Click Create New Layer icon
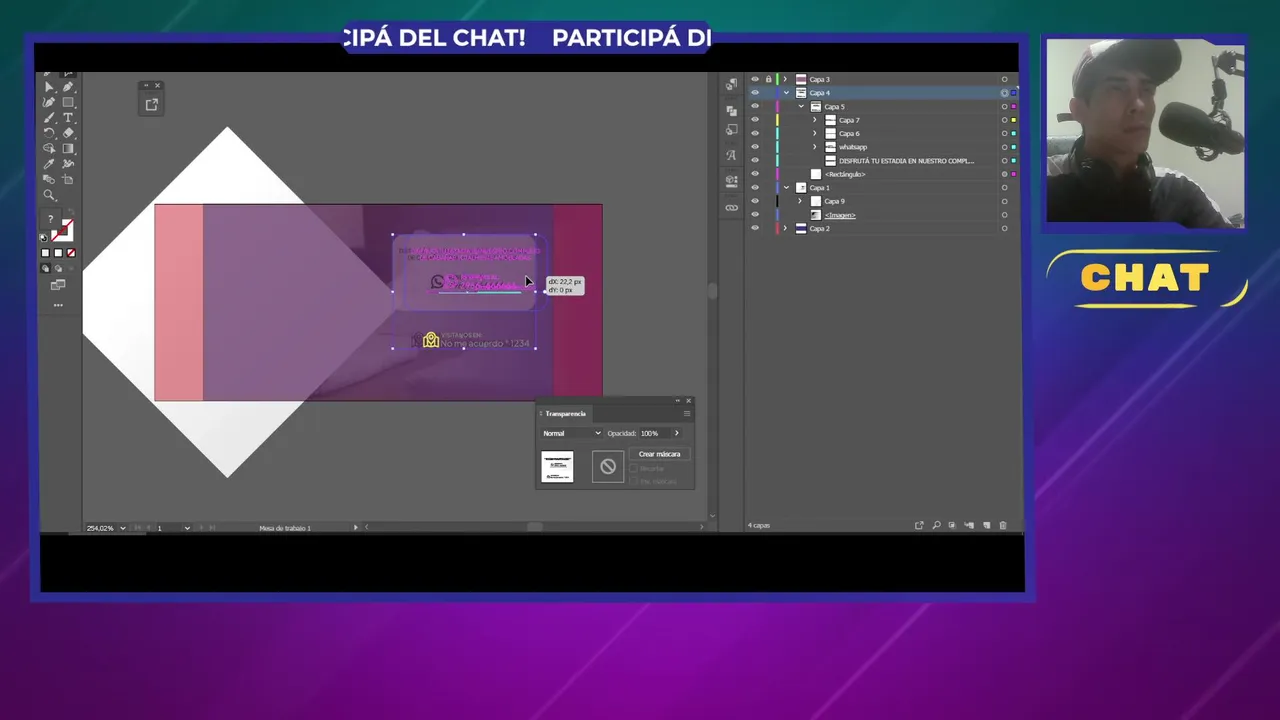The height and width of the screenshot is (720, 1280). point(987,525)
